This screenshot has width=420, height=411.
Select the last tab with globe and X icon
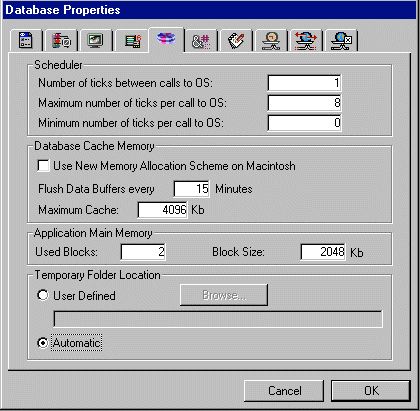pyautogui.click(x=341, y=41)
